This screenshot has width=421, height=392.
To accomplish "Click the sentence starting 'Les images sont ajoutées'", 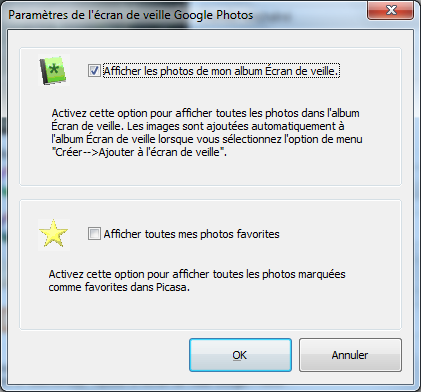I will [207, 139].
